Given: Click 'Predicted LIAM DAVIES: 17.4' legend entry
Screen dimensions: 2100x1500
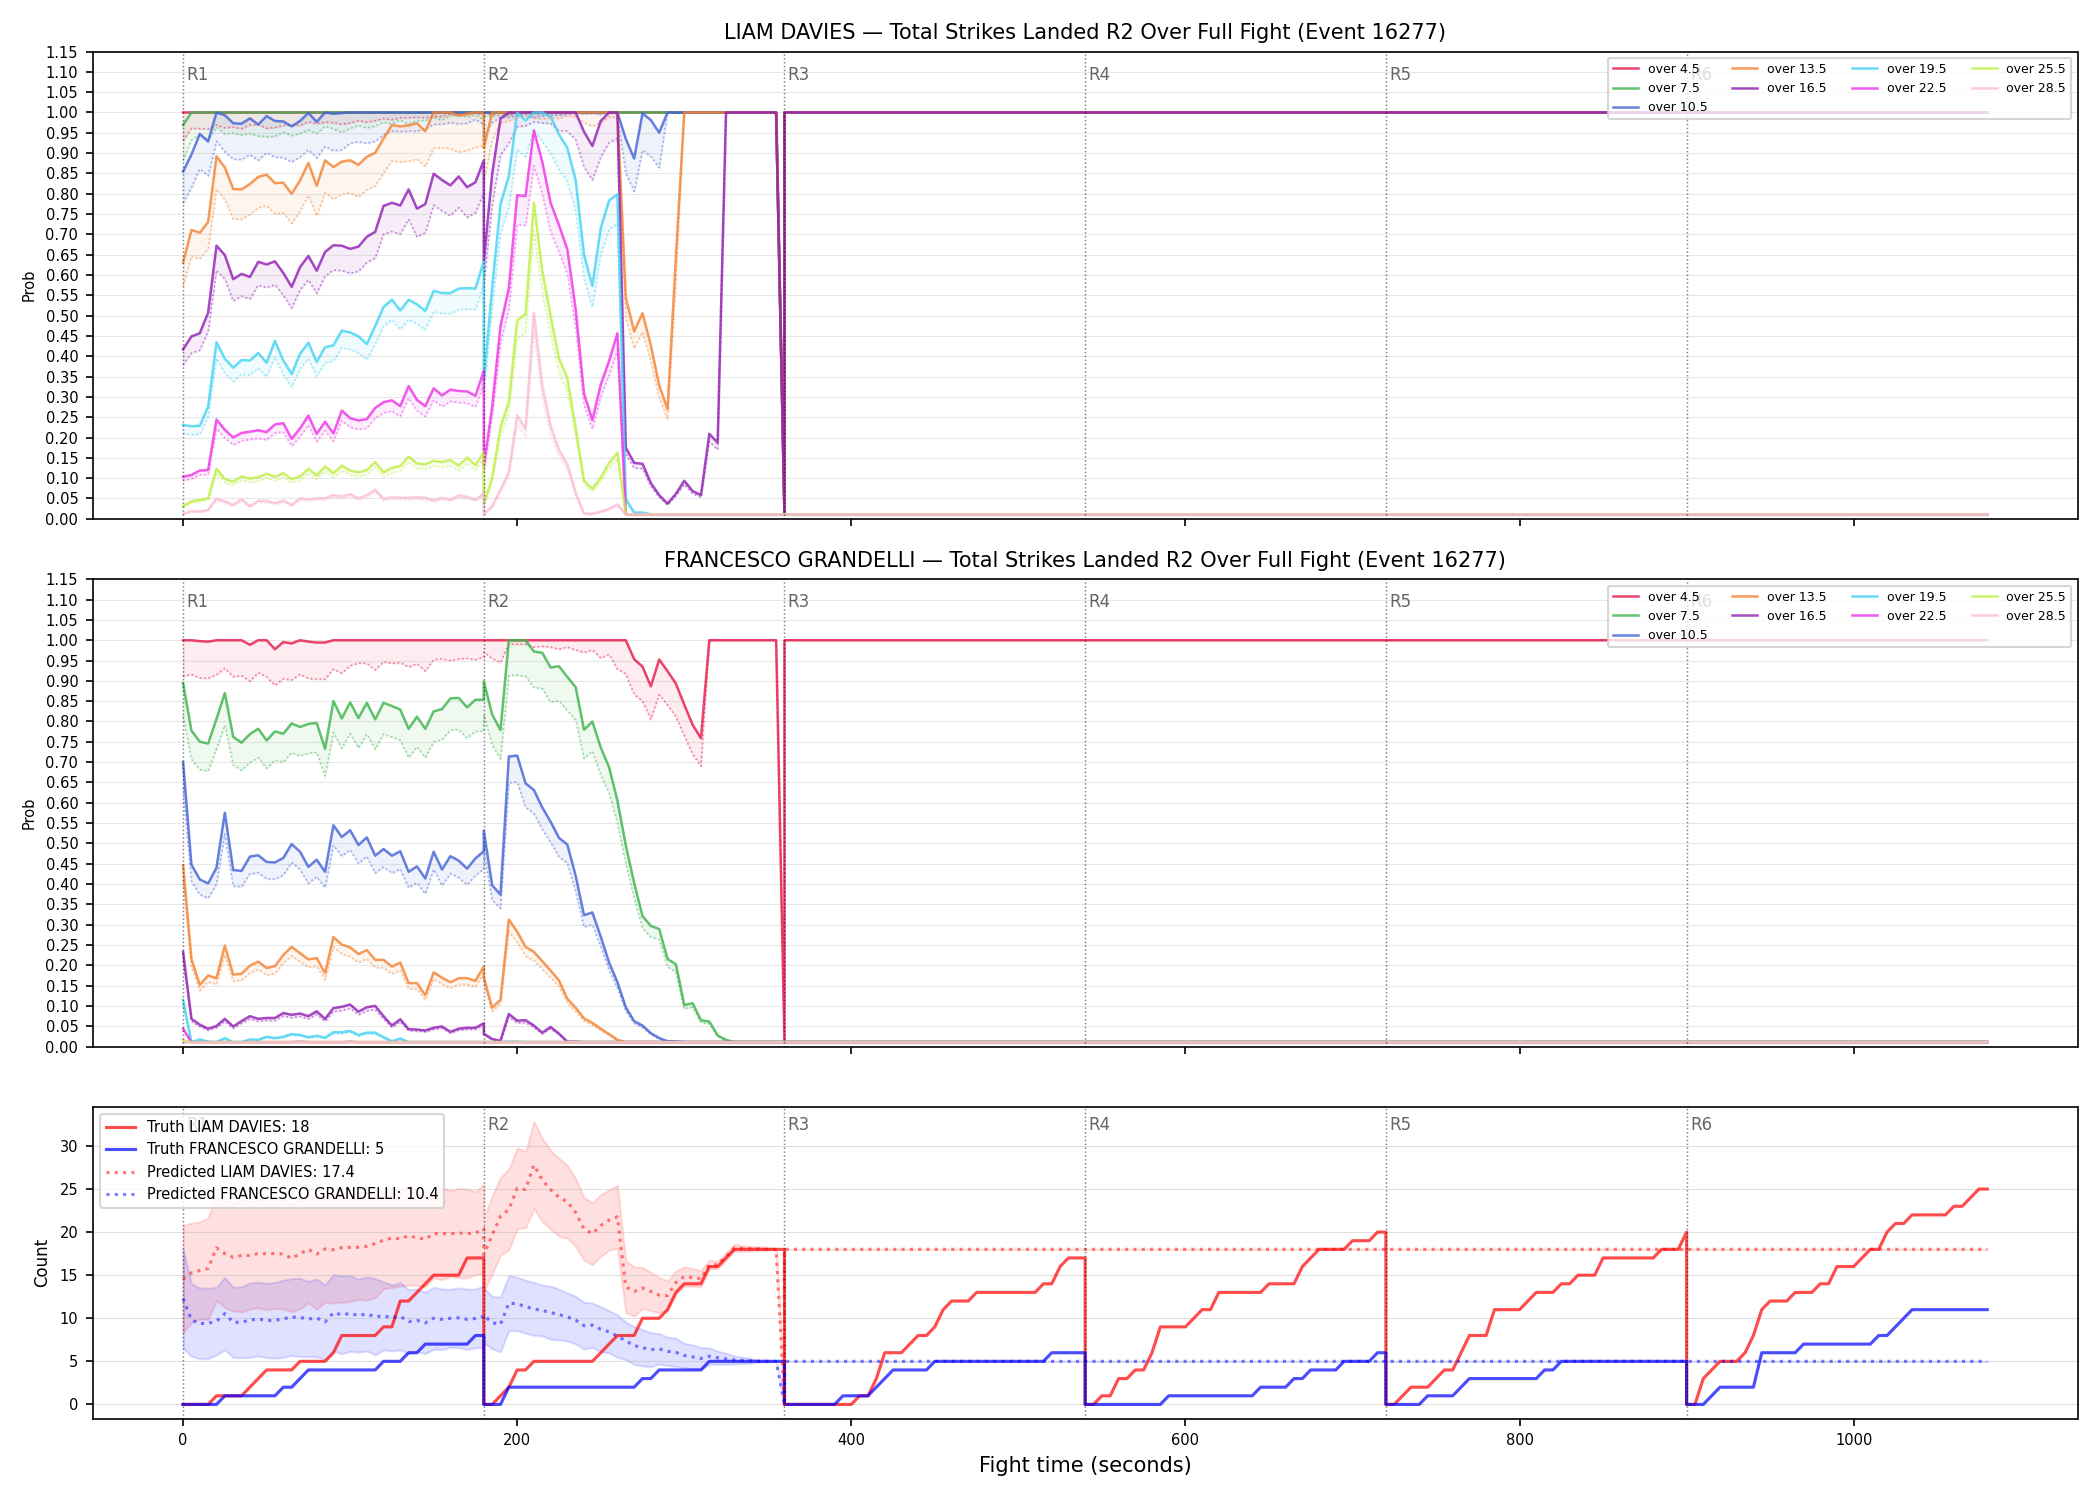Looking at the screenshot, I should (x=230, y=1172).
